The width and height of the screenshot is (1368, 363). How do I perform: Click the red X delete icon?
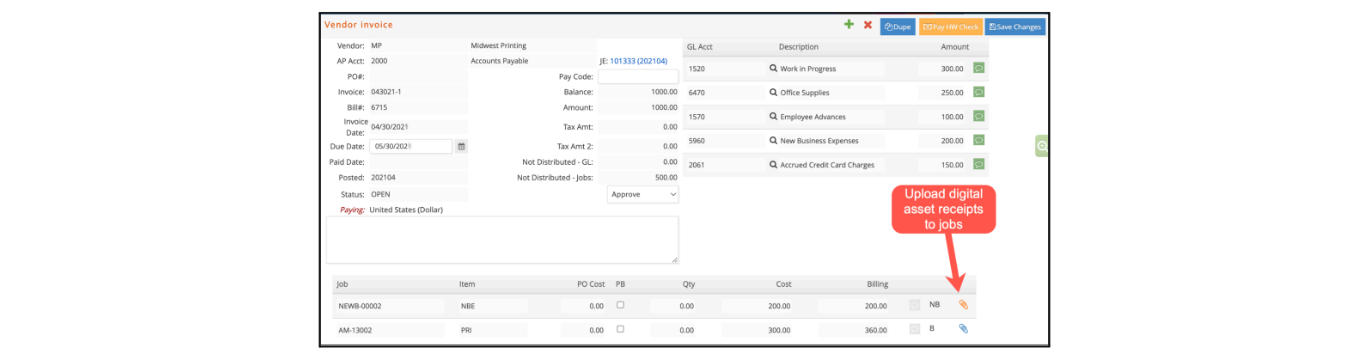point(868,25)
